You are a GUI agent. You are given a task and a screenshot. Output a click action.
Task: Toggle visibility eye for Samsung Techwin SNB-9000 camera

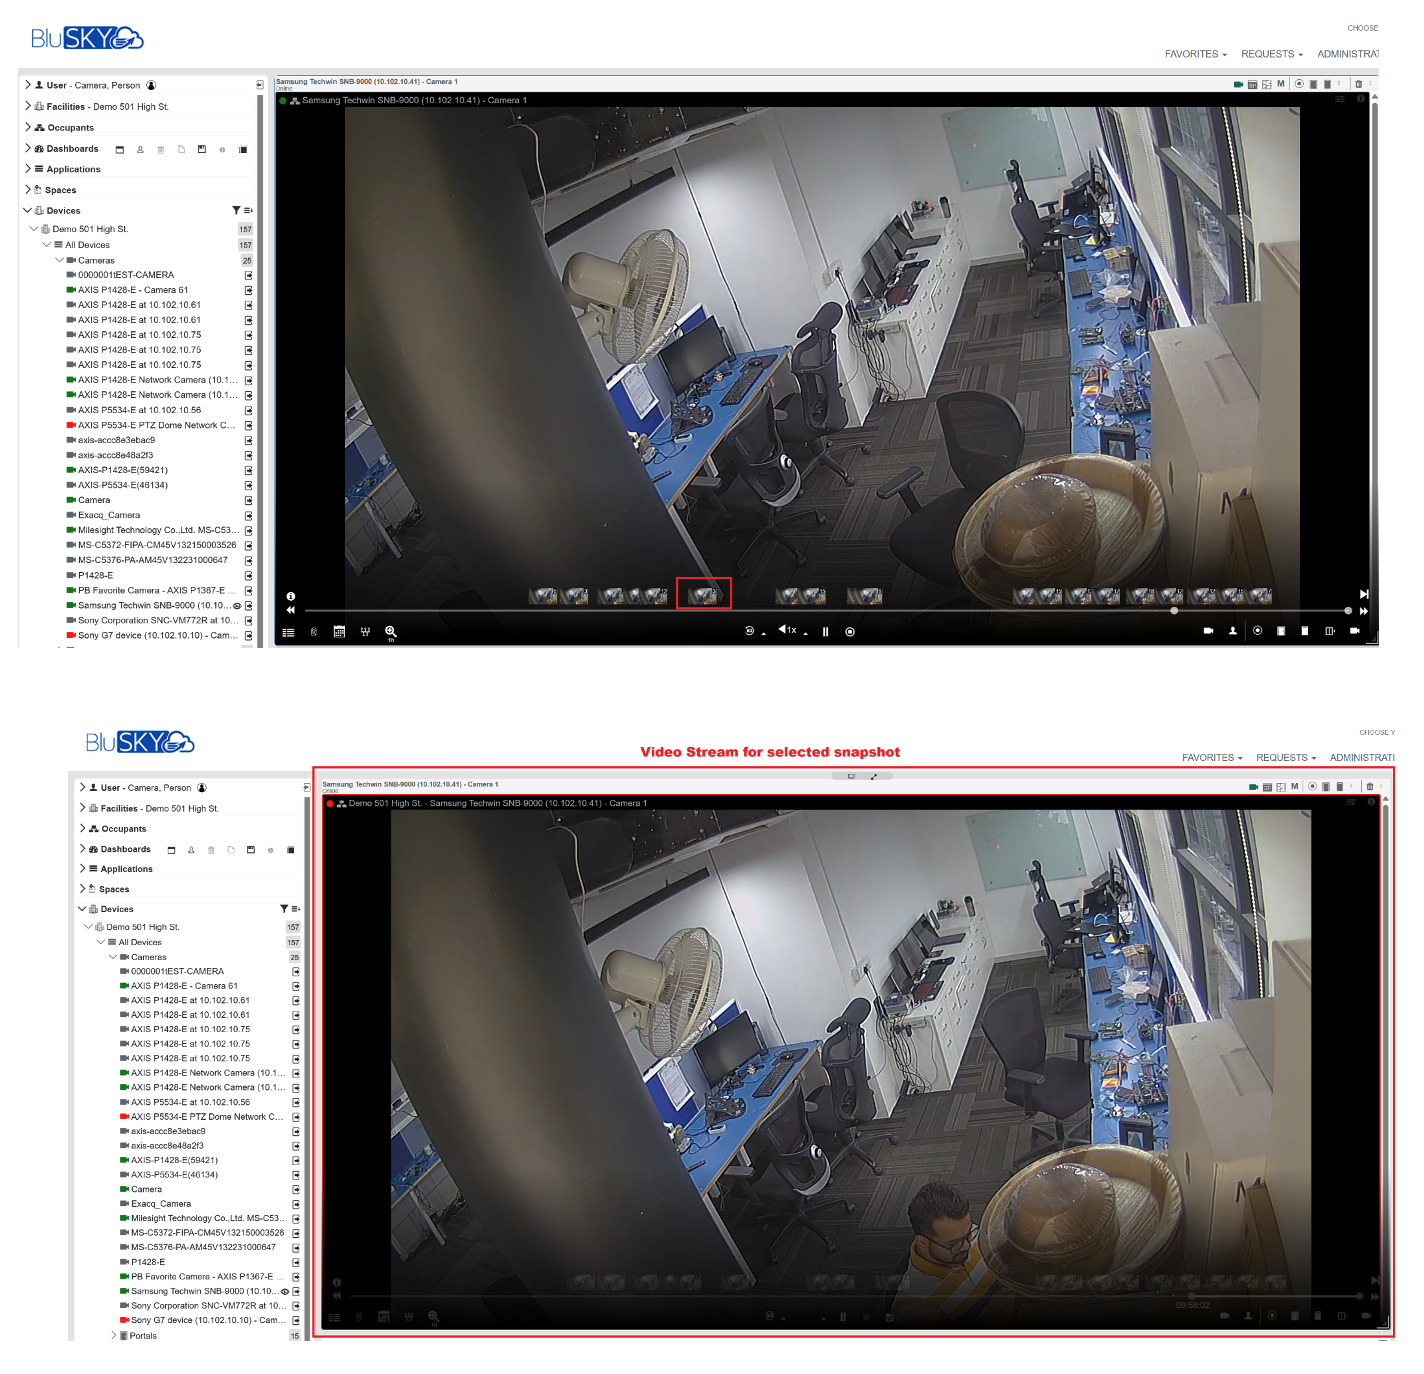click(237, 606)
